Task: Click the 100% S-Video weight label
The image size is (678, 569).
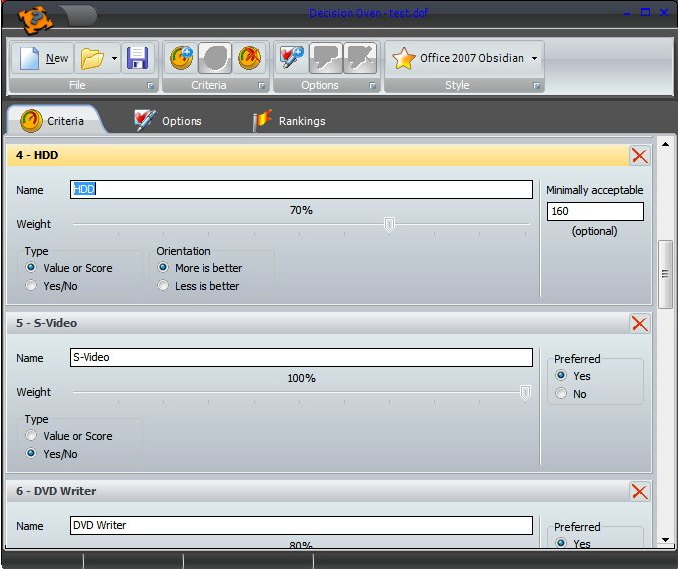Action: point(301,378)
